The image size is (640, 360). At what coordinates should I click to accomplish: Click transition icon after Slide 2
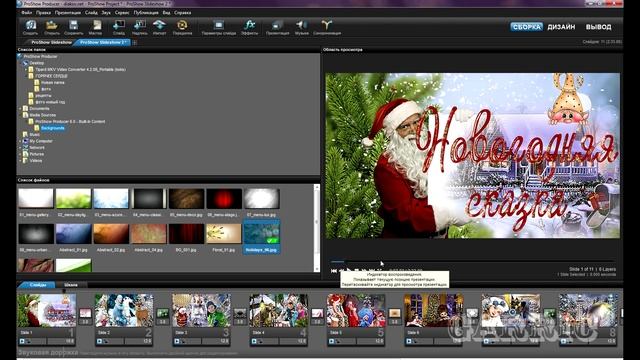click(162, 313)
